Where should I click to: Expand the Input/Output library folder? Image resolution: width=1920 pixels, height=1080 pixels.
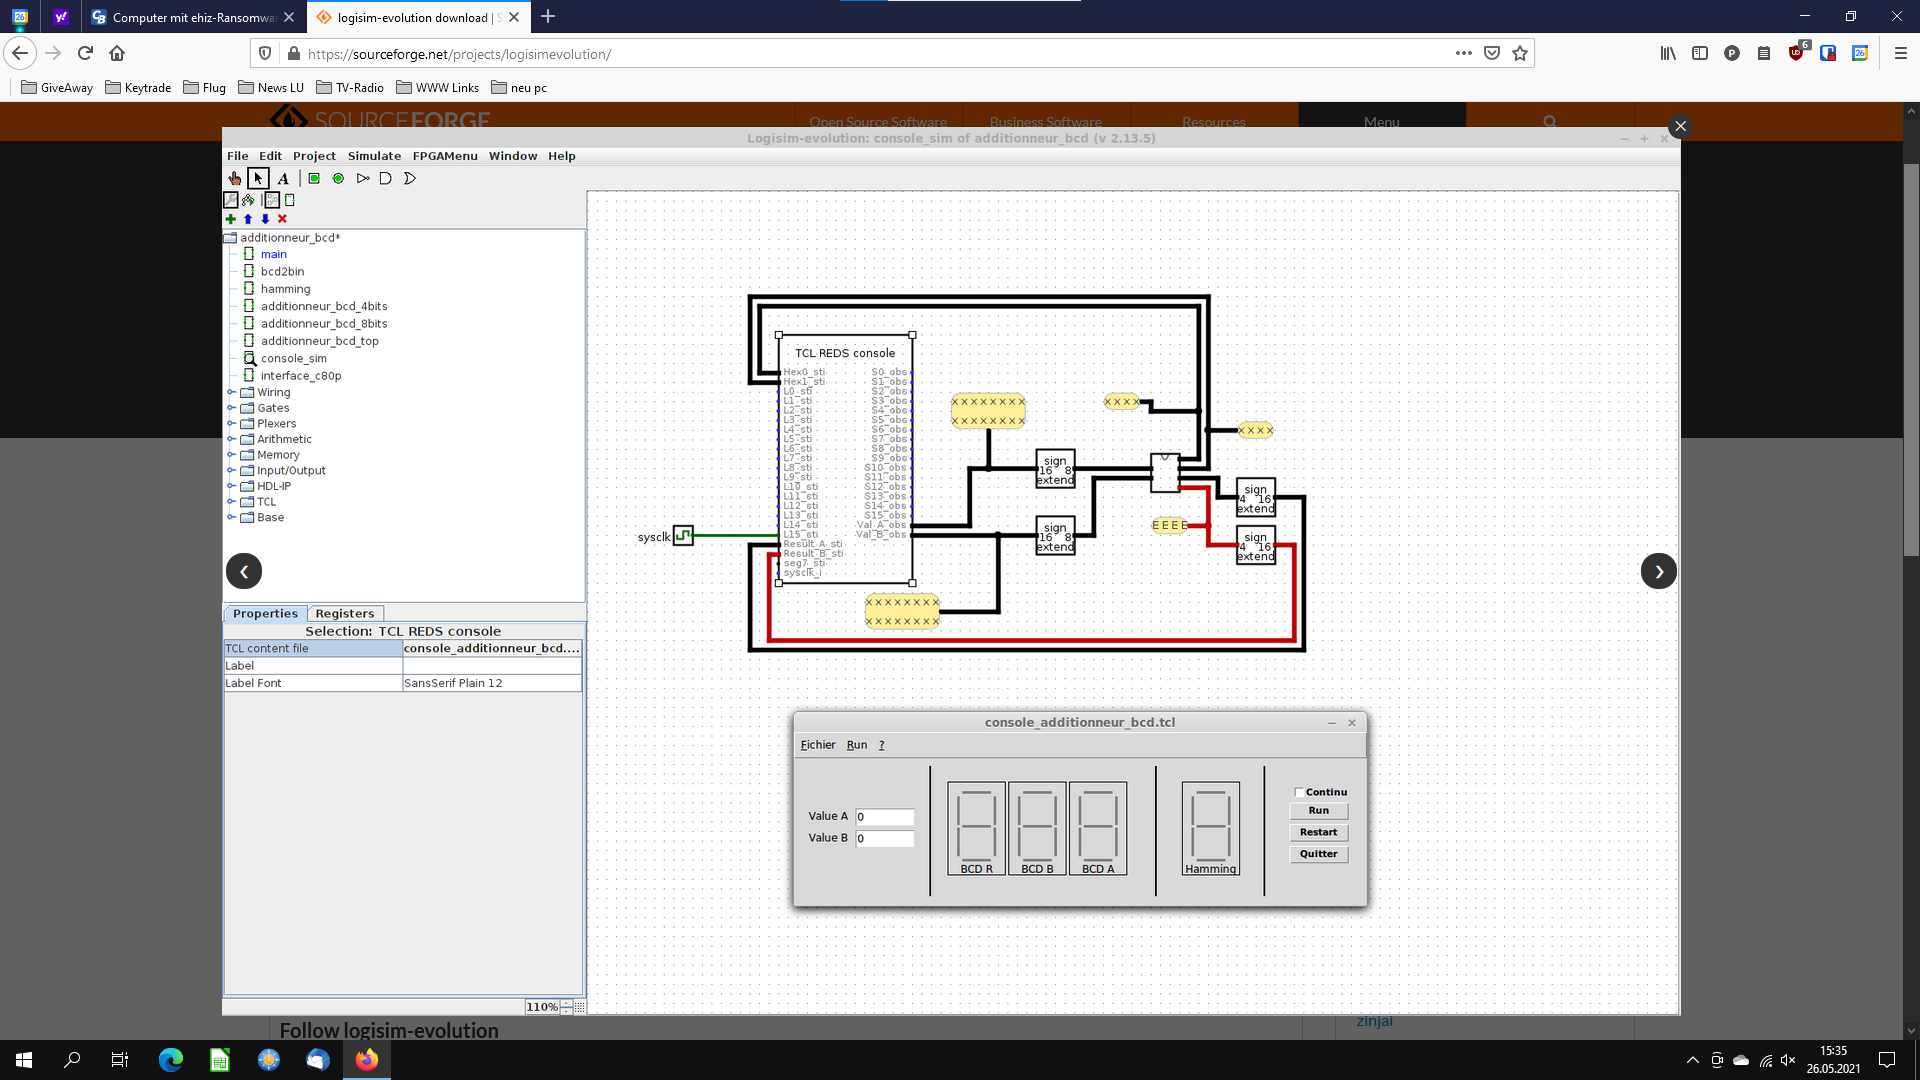tap(231, 470)
